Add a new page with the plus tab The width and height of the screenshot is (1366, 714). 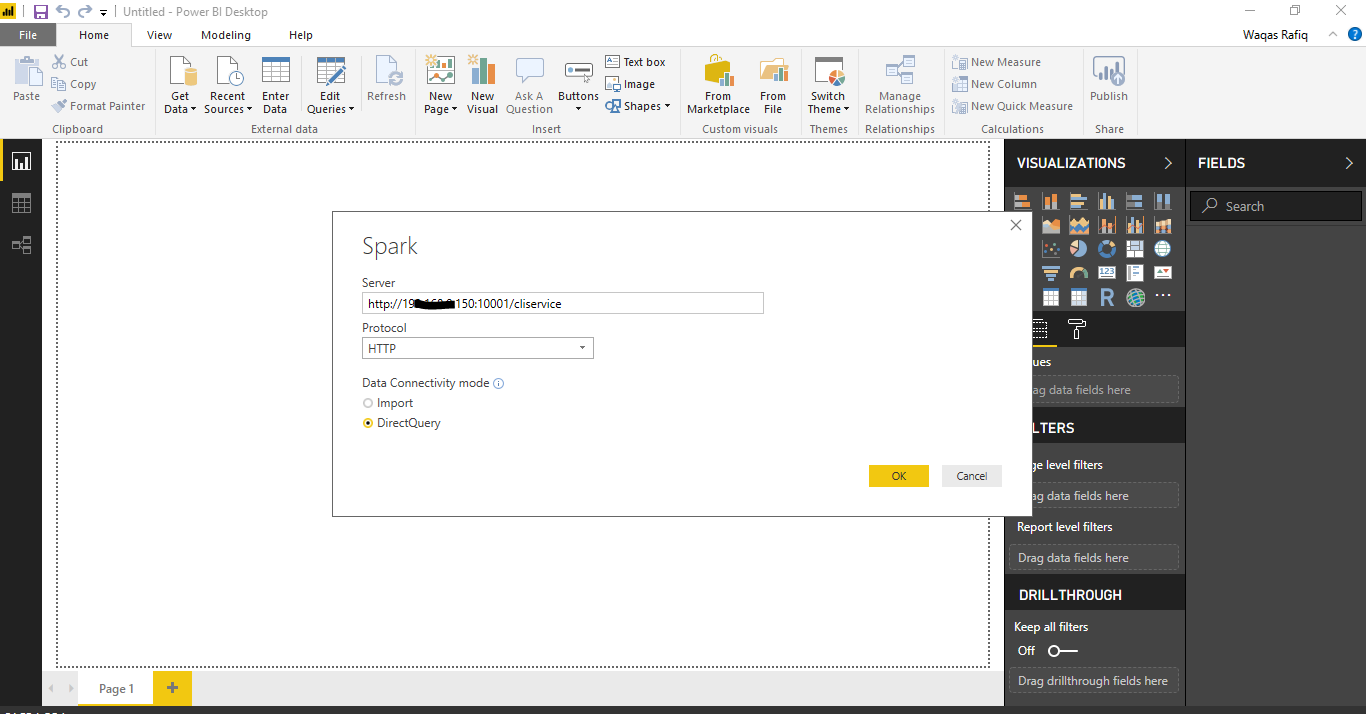click(x=170, y=688)
